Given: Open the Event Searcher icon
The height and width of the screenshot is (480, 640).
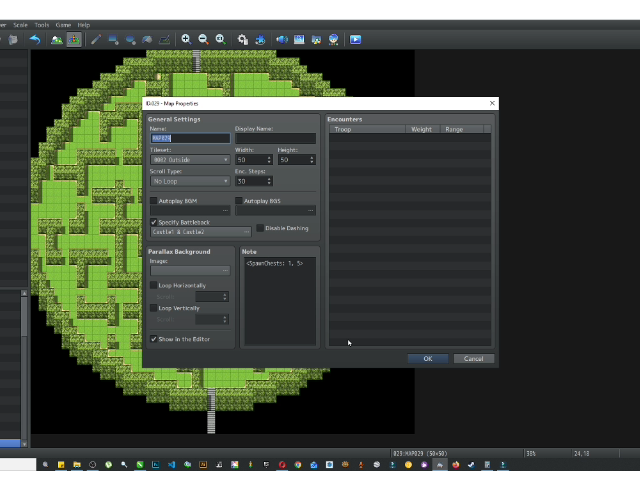Looking at the screenshot, I should 299,40.
